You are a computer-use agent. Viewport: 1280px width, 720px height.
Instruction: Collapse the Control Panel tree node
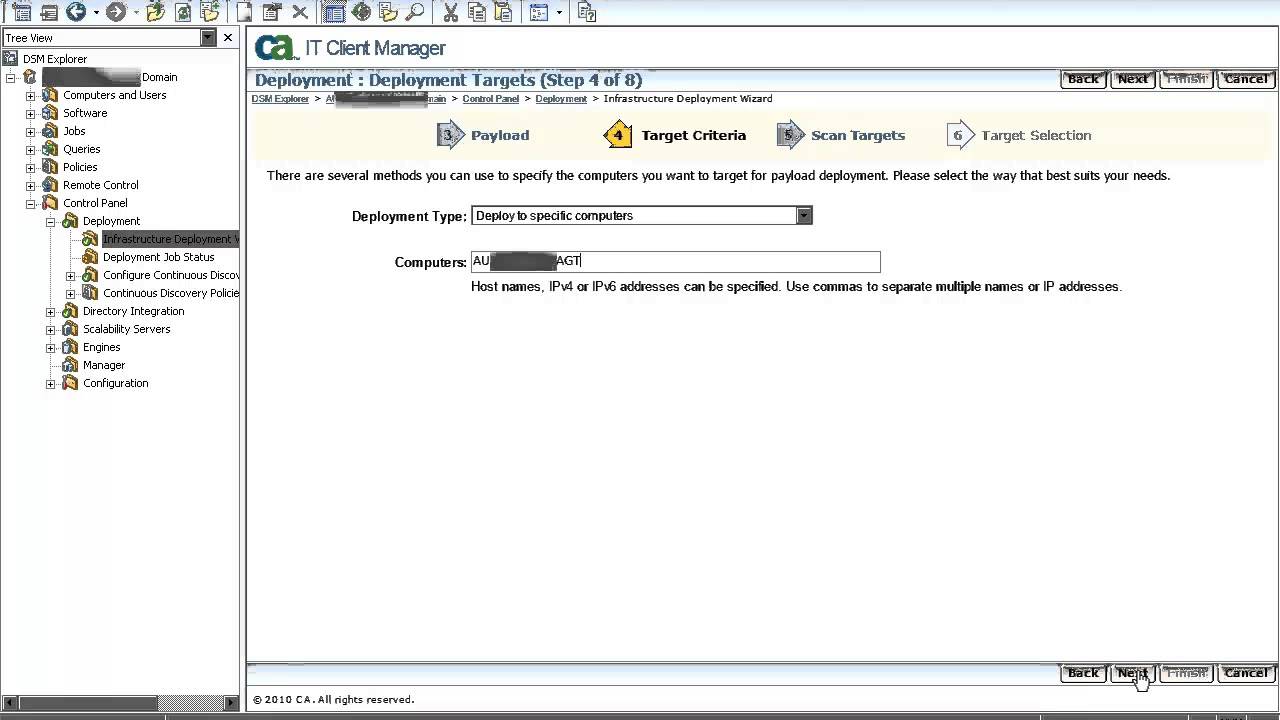pyautogui.click(x=30, y=204)
